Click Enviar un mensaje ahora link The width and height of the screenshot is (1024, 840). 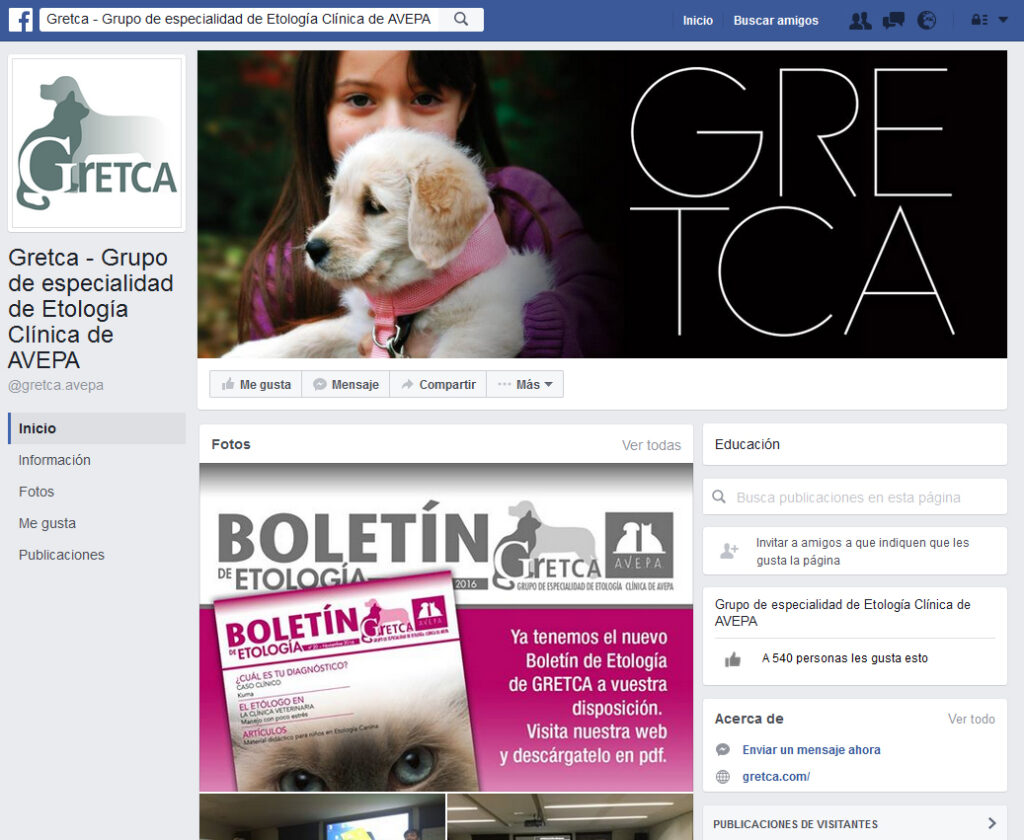click(x=811, y=750)
